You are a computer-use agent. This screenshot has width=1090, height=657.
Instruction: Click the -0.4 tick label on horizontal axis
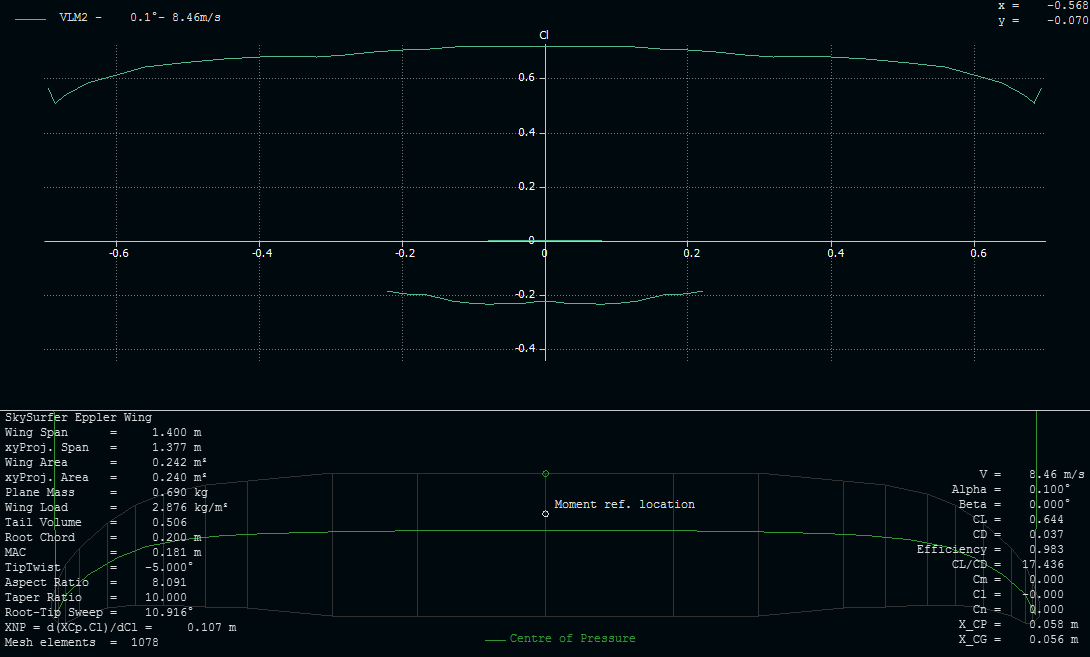point(259,254)
